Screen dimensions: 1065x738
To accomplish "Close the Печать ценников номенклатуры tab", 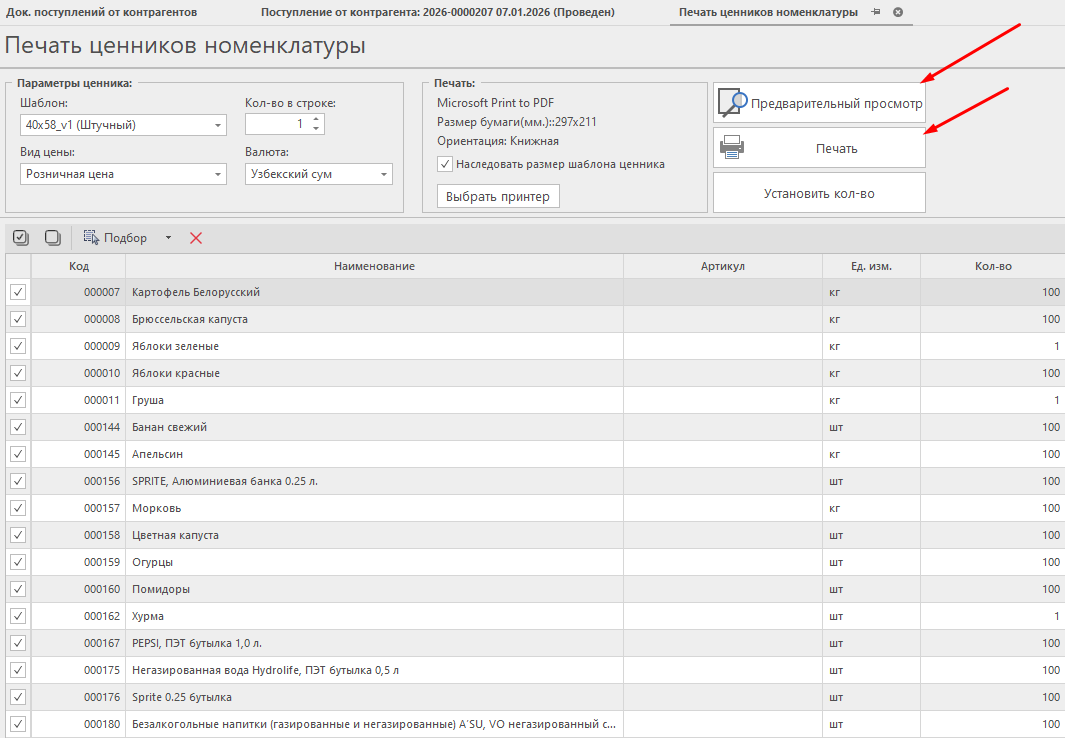I will click(897, 12).
